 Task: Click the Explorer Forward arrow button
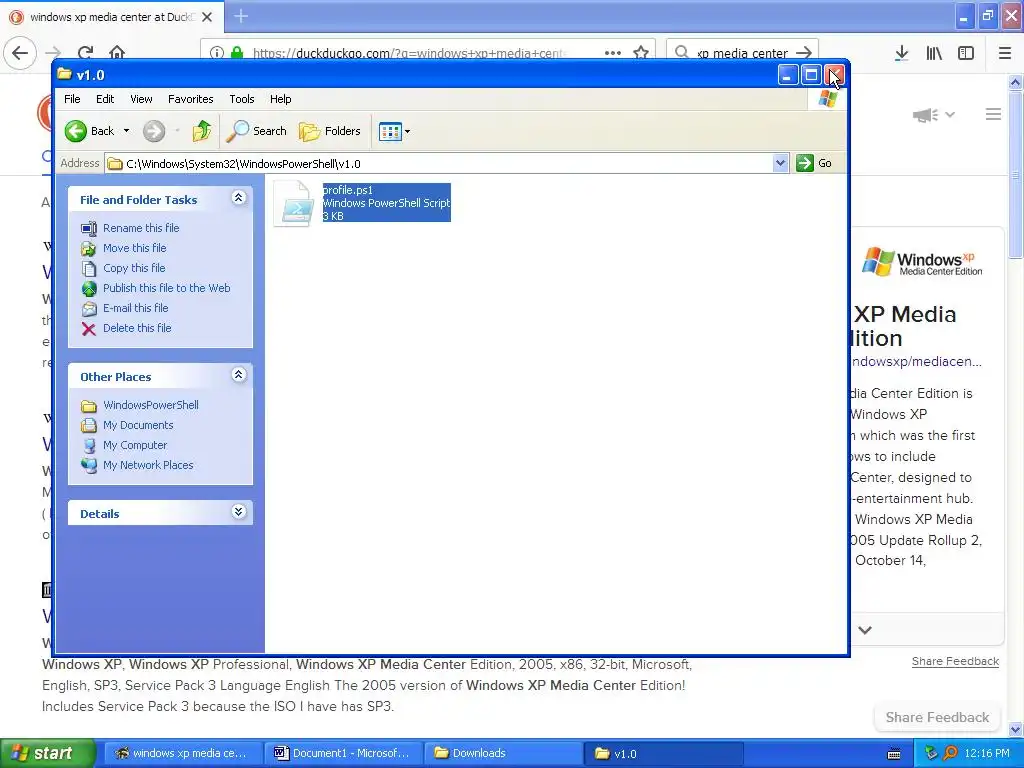[154, 131]
